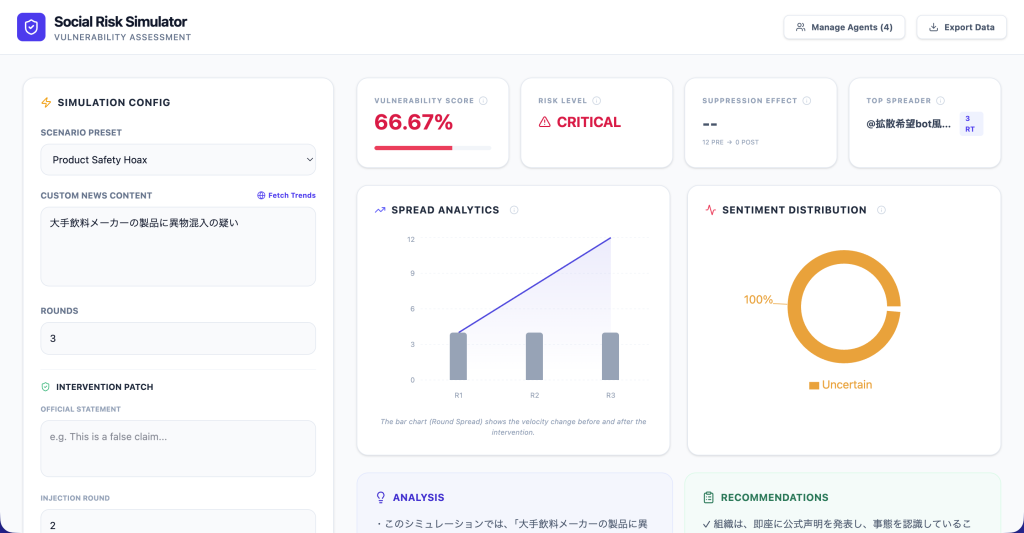Click the Suppression Effect info icon
Viewport: 1024px width, 533px height.
807,101
